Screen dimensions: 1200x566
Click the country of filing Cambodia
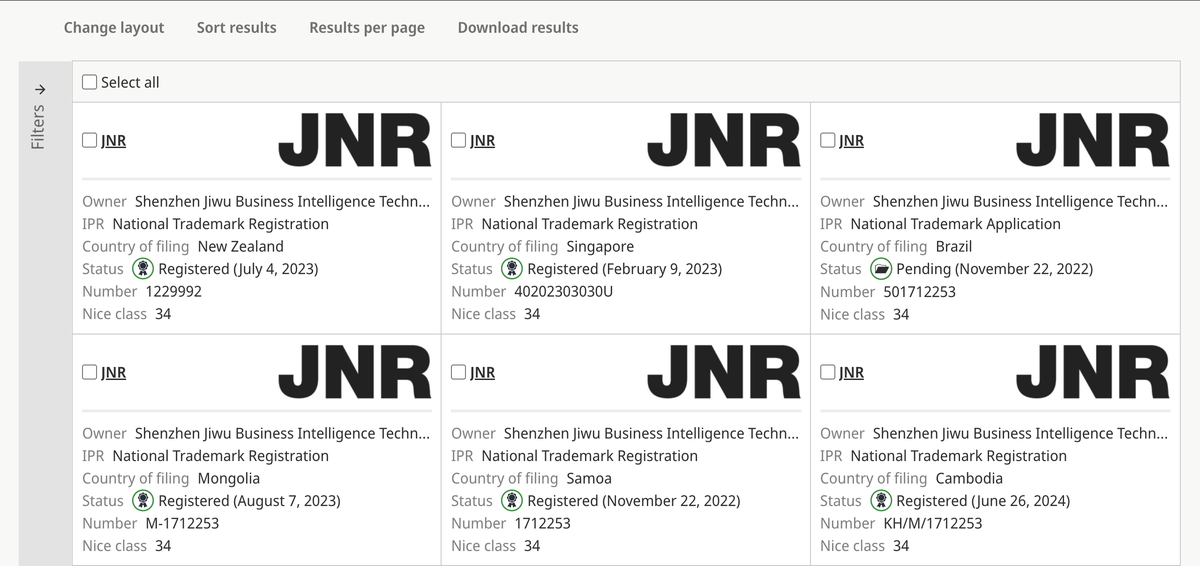[x=969, y=478]
